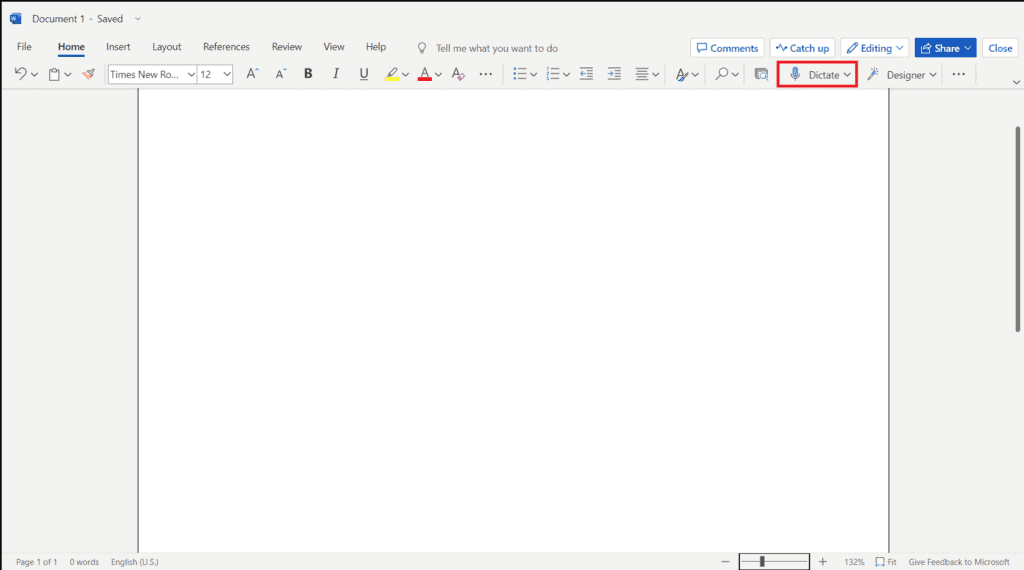Select the Format Painter brush

89,74
